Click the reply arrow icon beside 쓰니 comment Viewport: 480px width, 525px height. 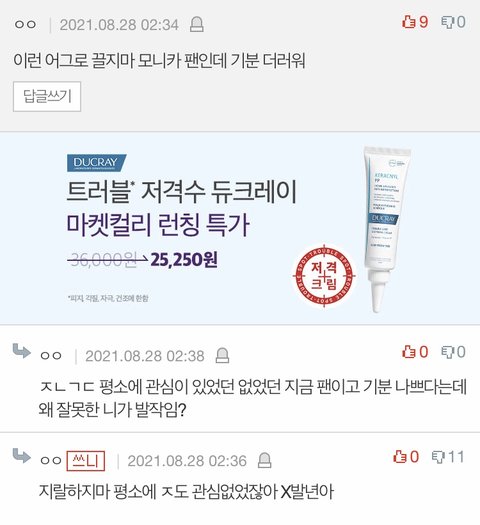click(22, 456)
